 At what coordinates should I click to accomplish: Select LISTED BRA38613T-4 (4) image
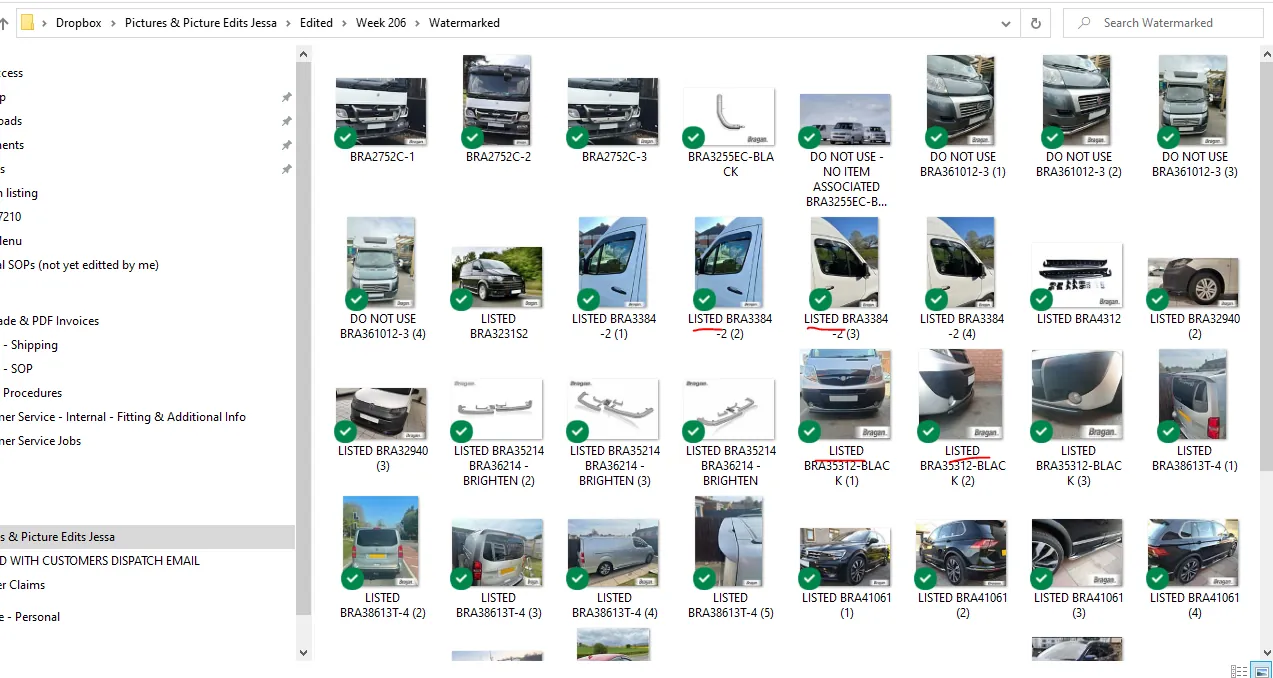(x=614, y=555)
